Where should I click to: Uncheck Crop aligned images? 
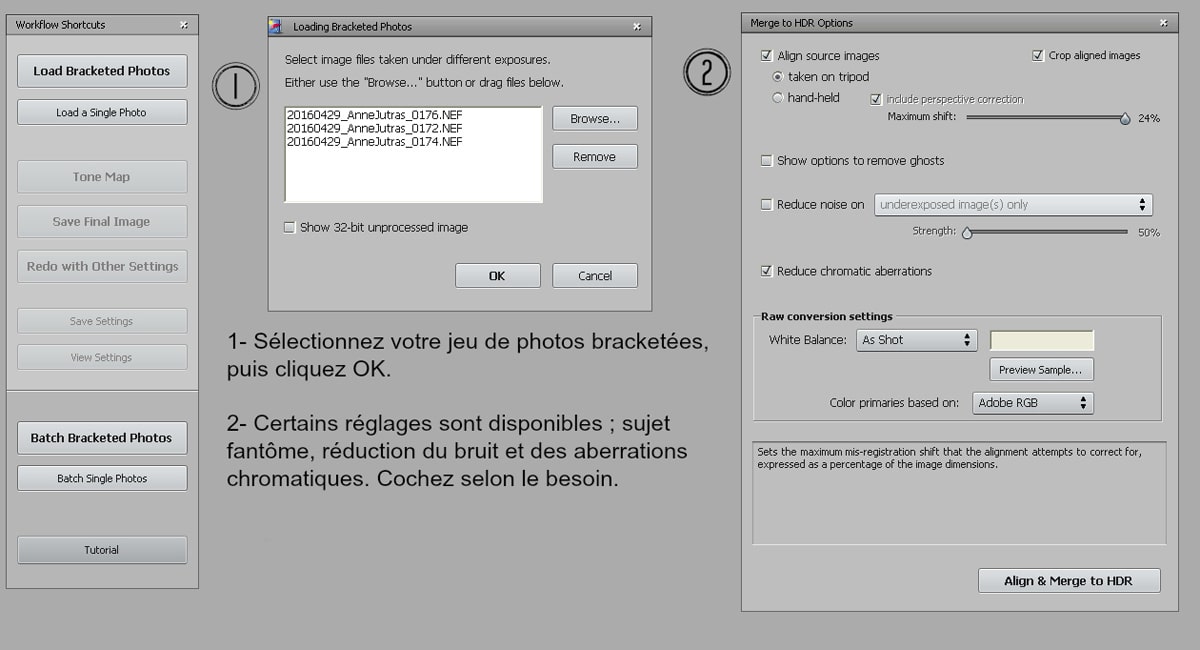point(1038,56)
